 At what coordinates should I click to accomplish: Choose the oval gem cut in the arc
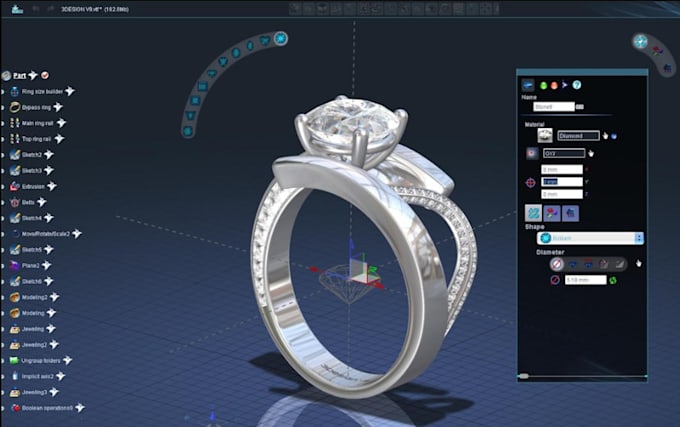pyautogui.click(x=235, y=53)
